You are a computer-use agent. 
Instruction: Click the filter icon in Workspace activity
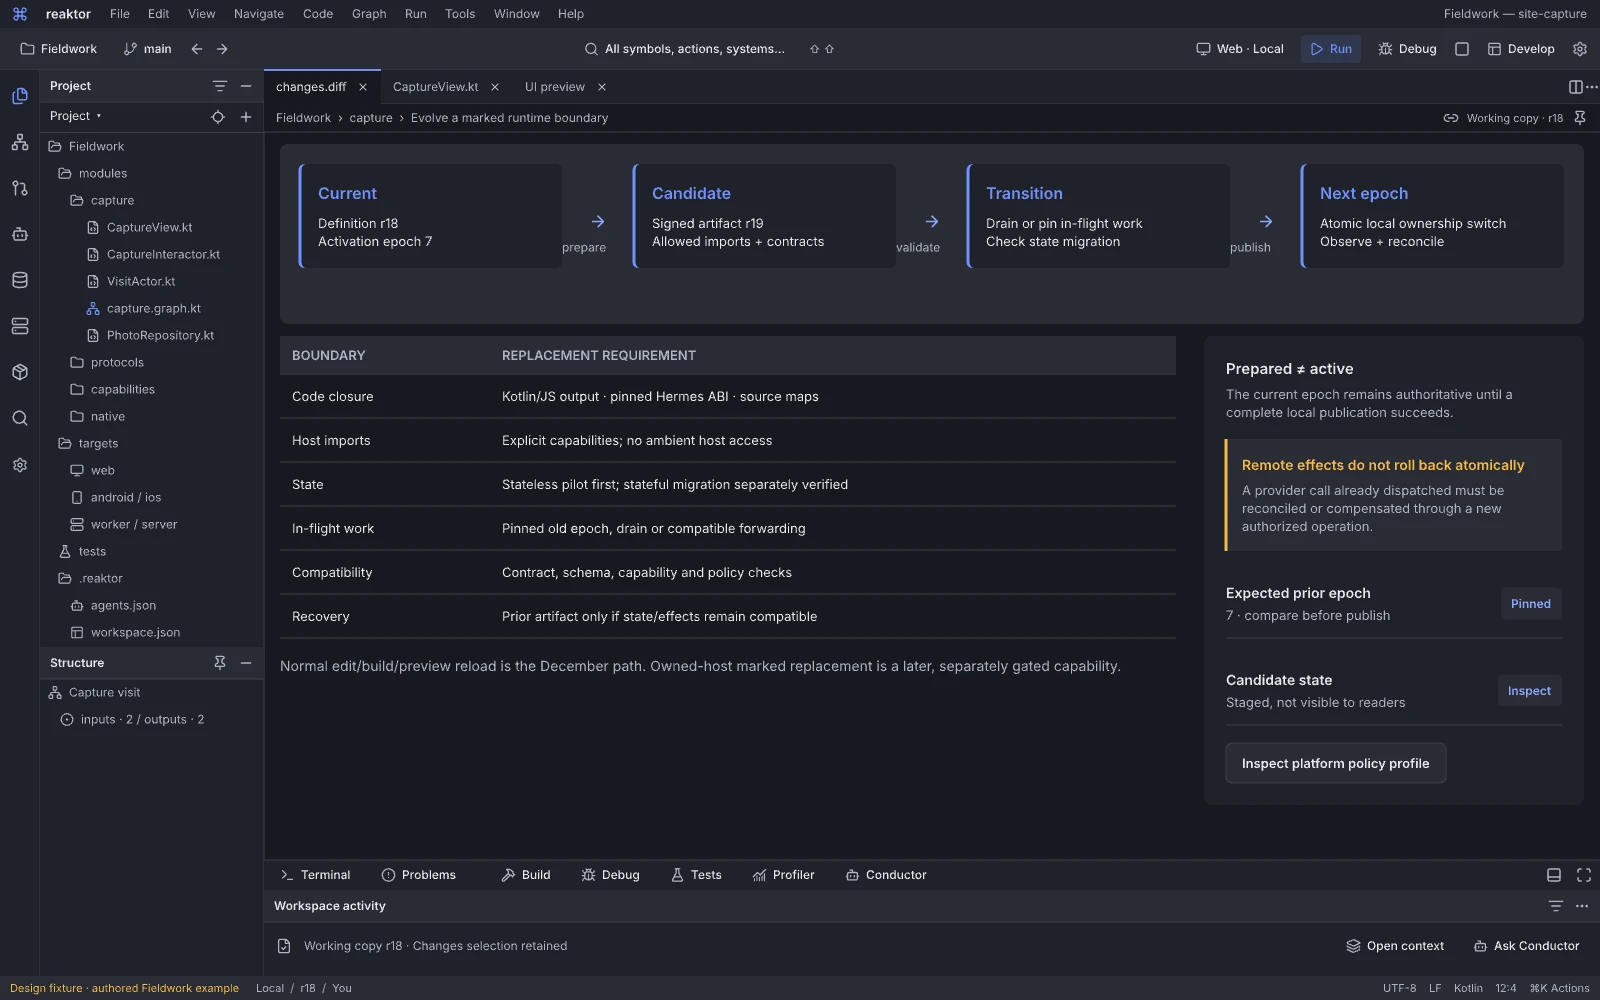pos(1555,906)
